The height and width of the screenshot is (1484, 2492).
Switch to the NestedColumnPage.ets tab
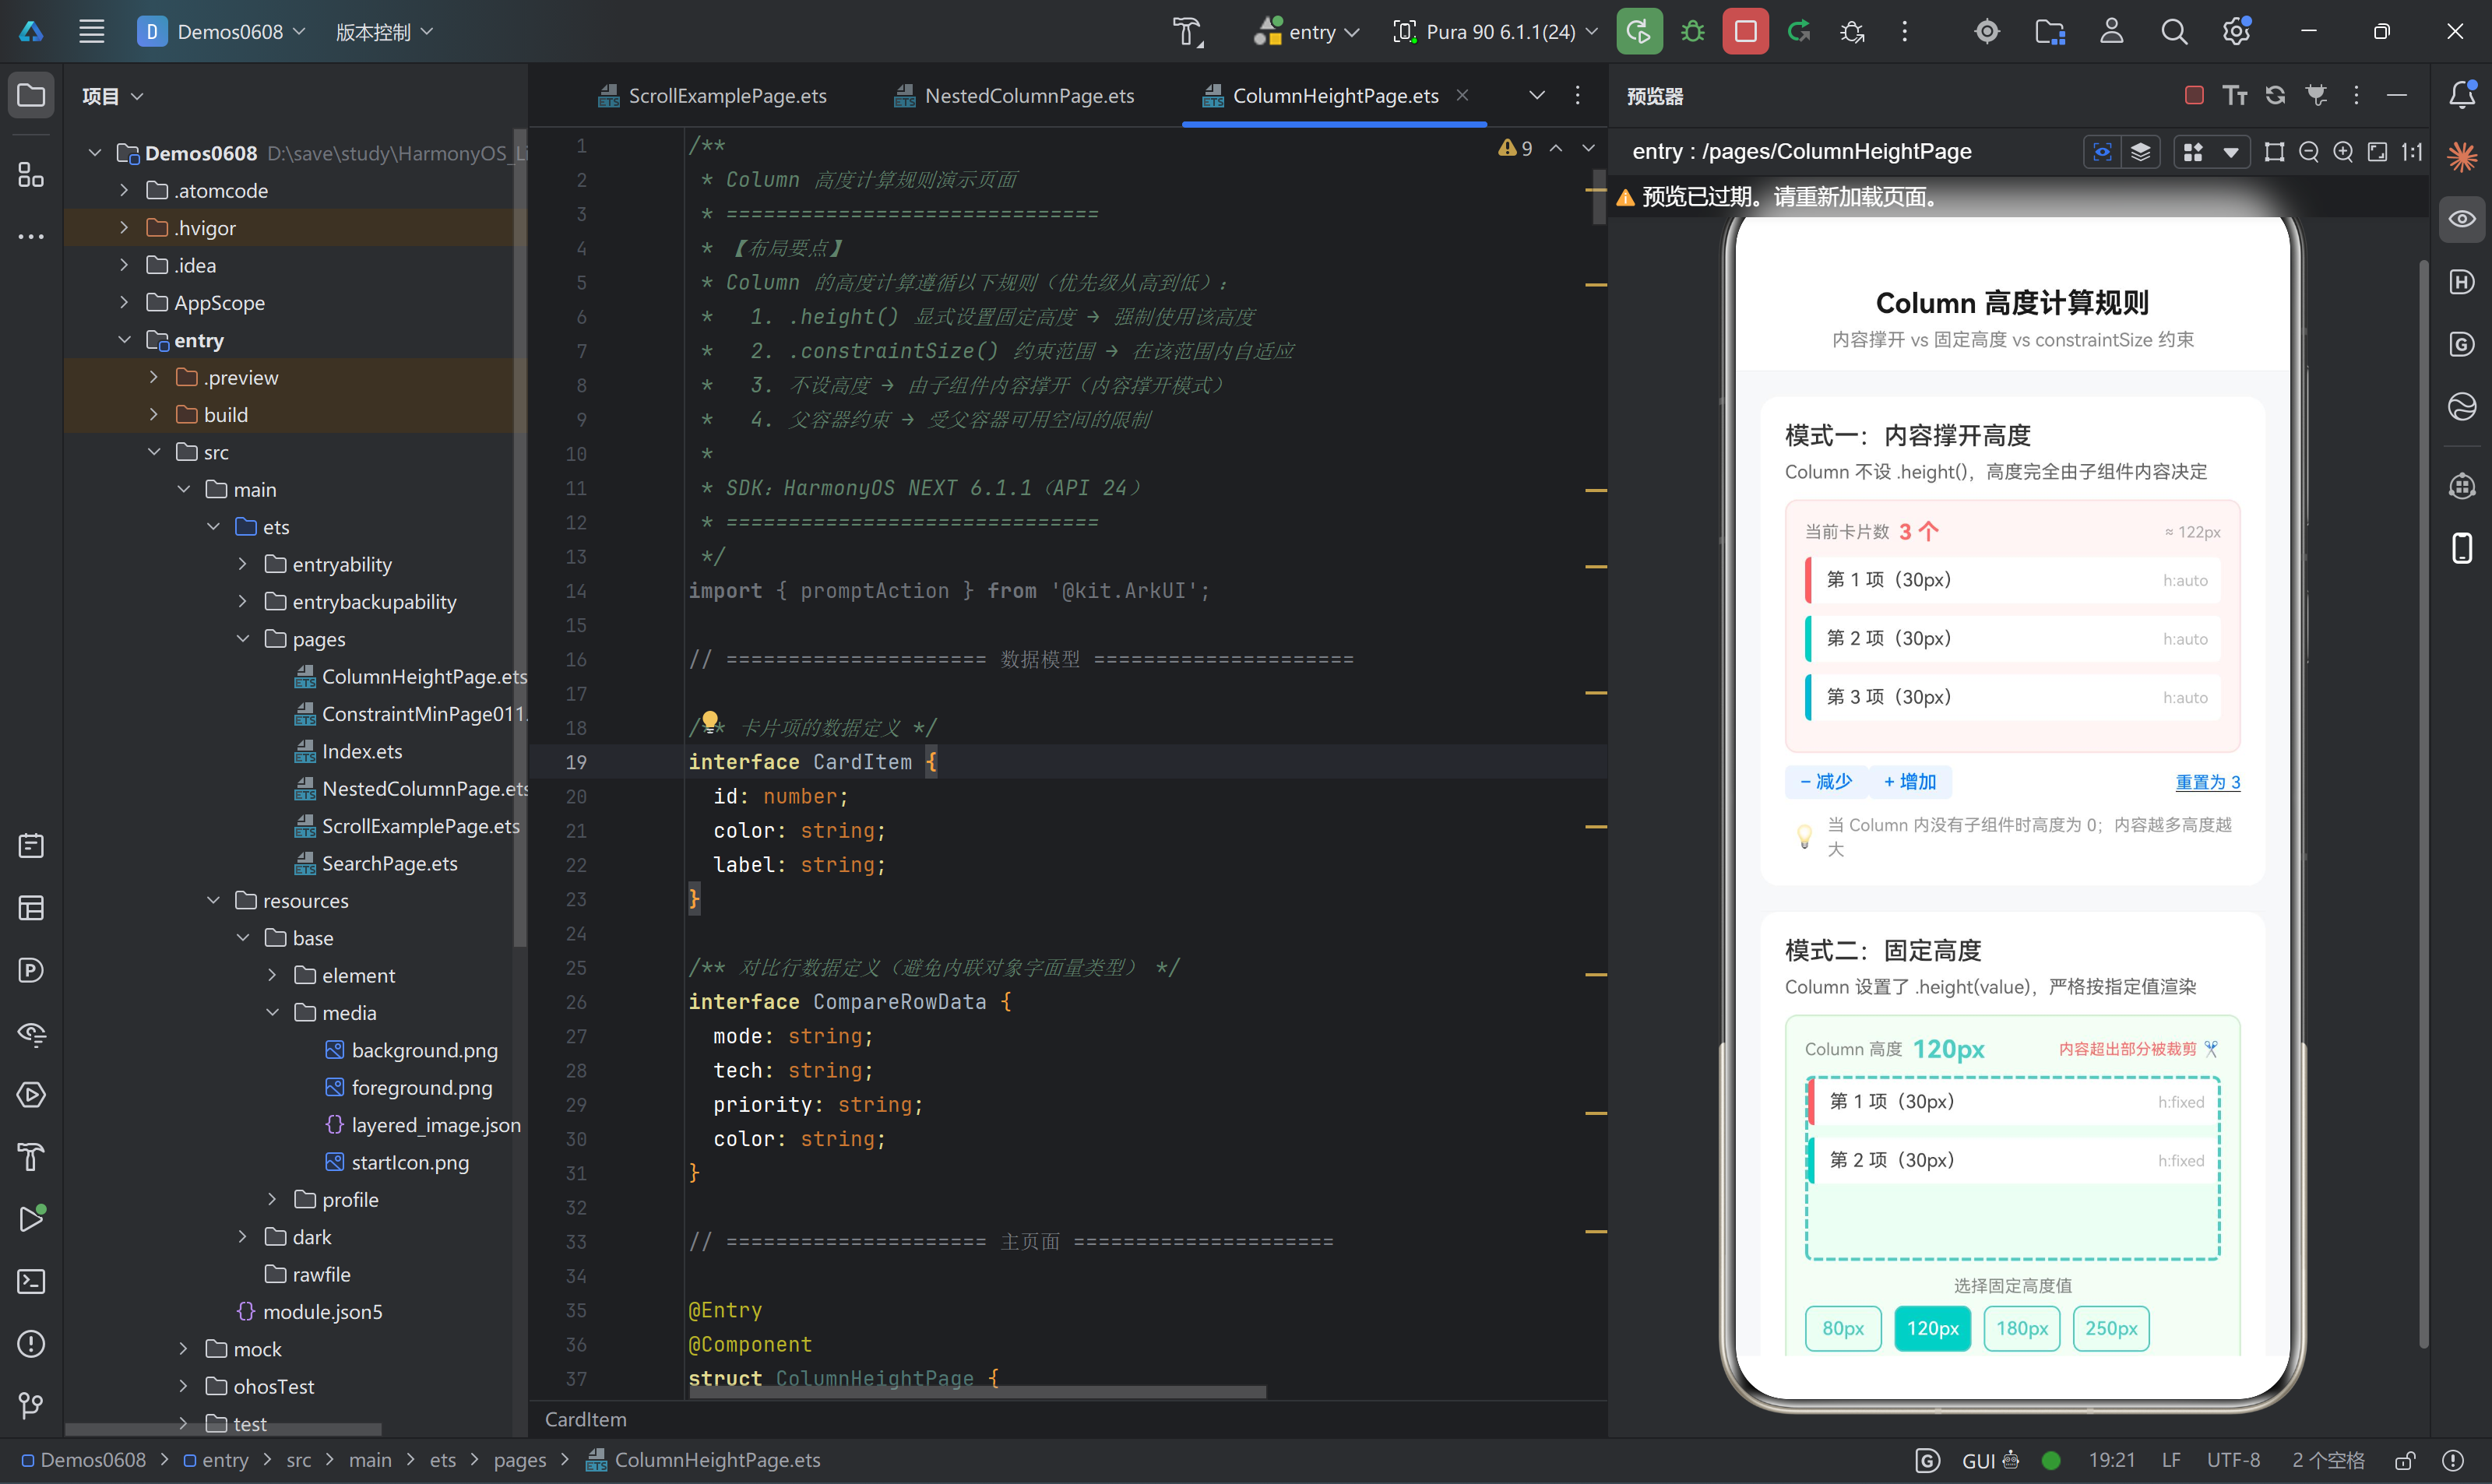(x=1014, y=95)
